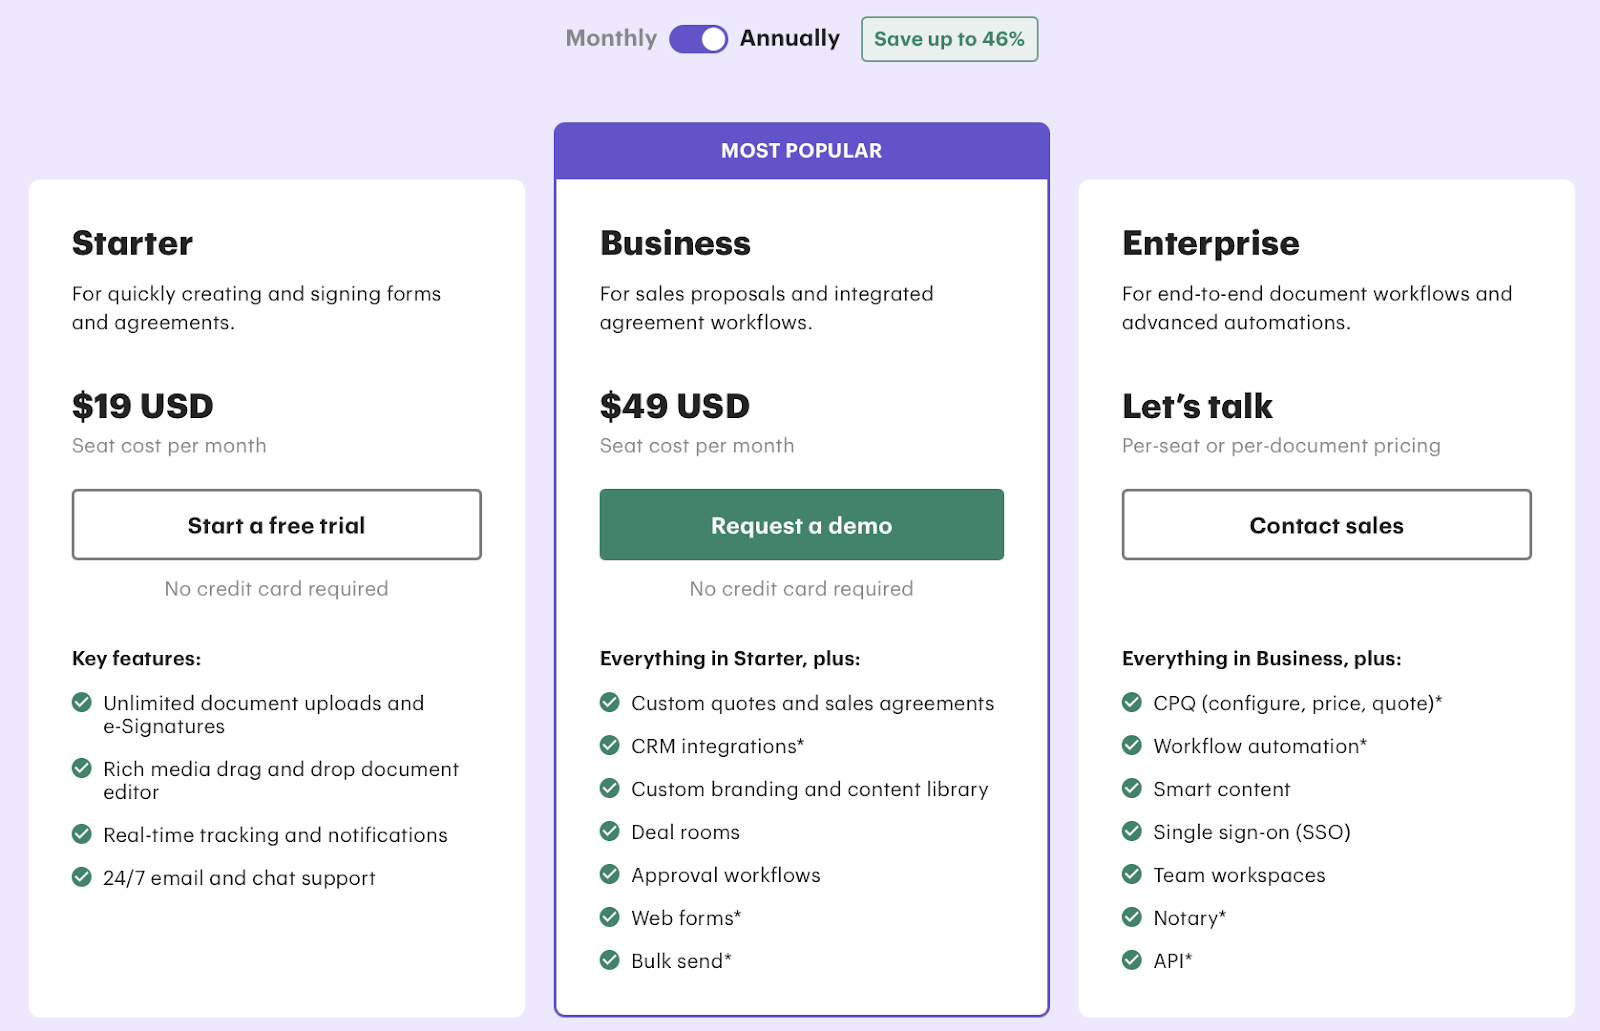The image size is (1600, 1031).
Task: Request a demo of the Business plan
Action: coord(800,524)
